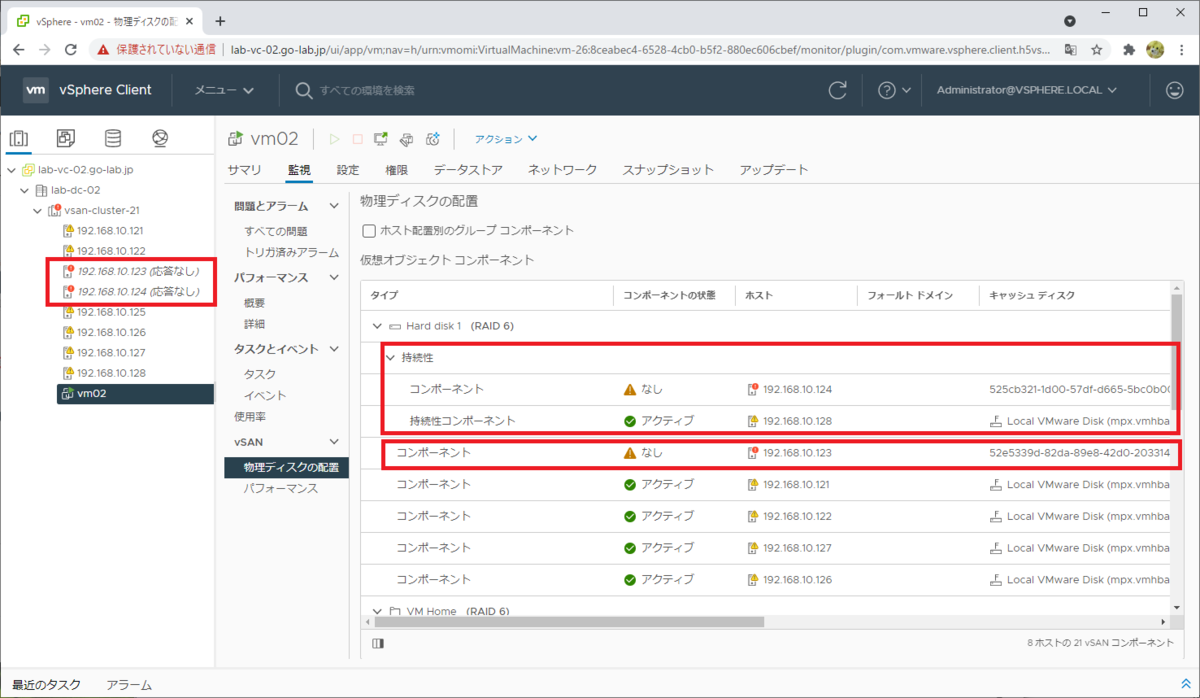
Task: Open アラーム bottom panel tab
Action: point(129,685)
